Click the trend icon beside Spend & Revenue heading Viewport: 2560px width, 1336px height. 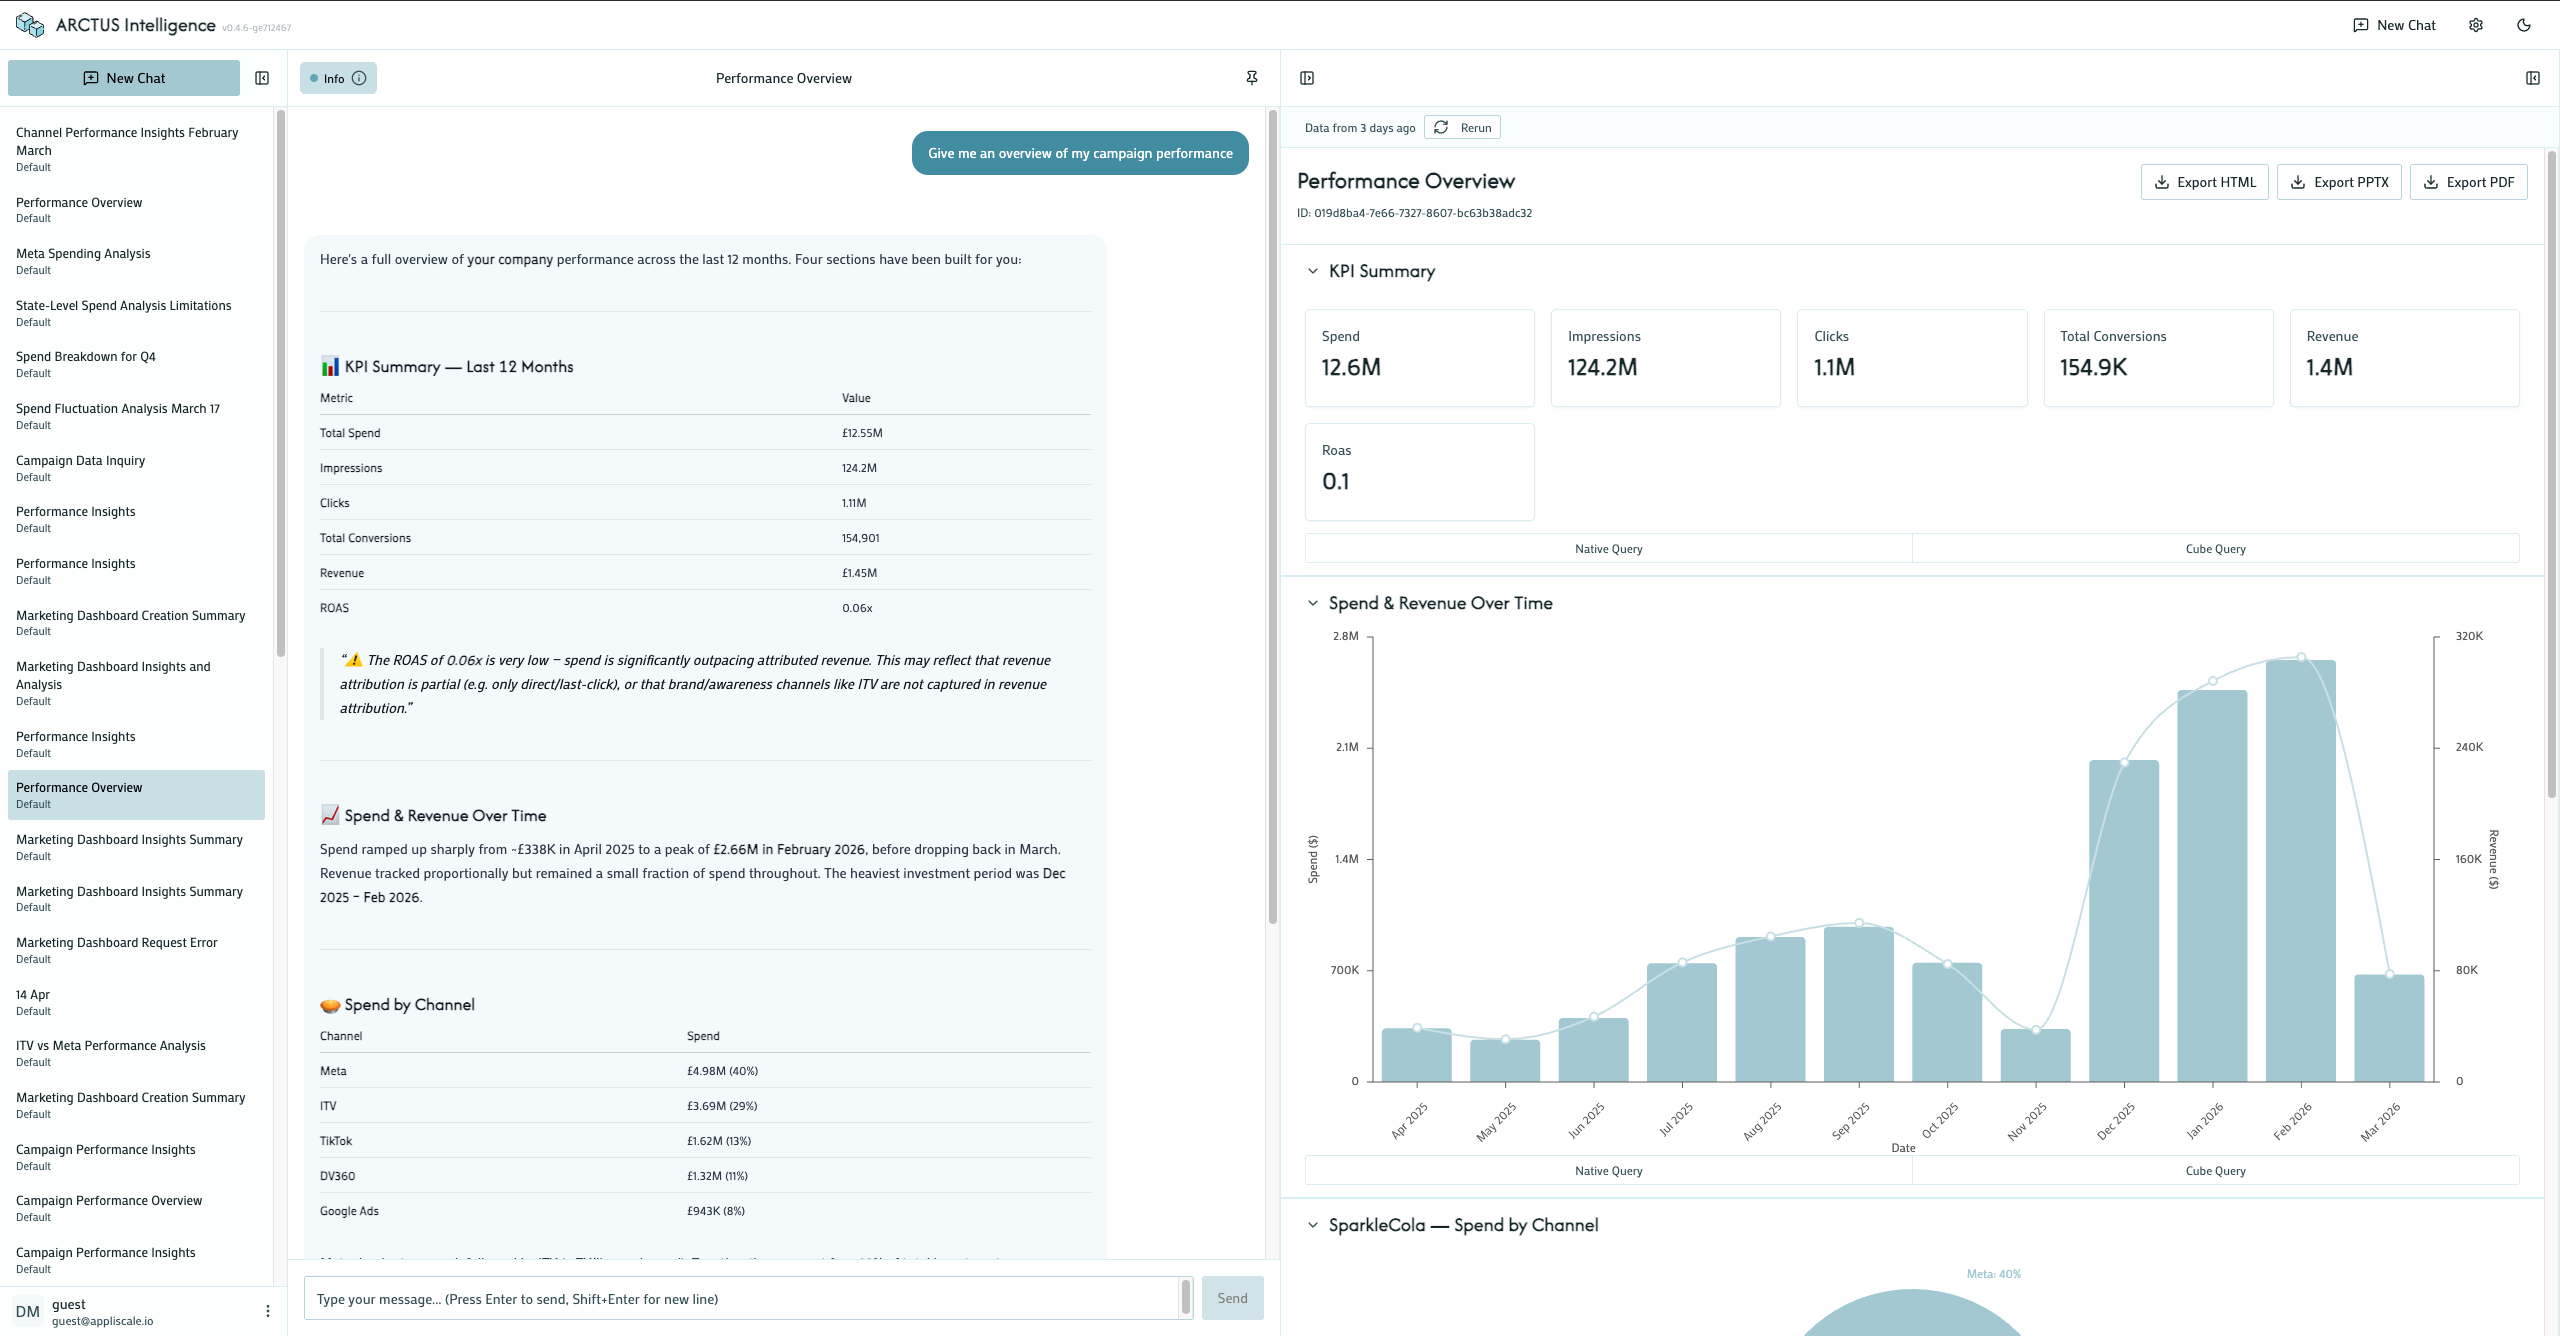(x=330, y=816)
